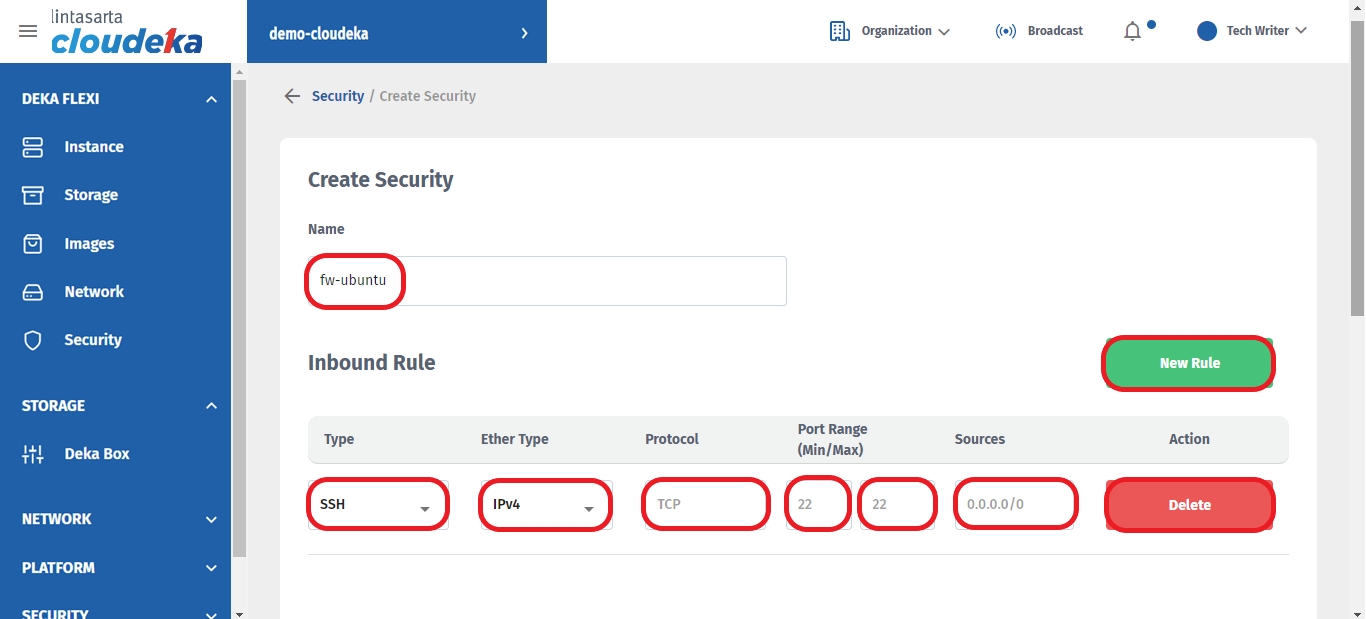Click the green New Rule button
The height and width of the screenshot is (619, 1366).
pyautogui.click(x=1189, y=363)
